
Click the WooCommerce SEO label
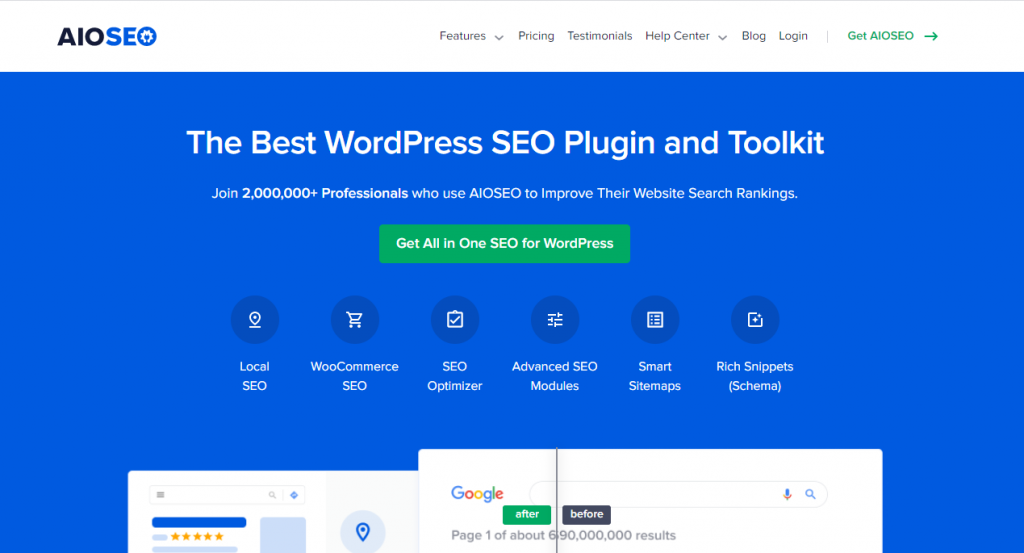(355, 376)
